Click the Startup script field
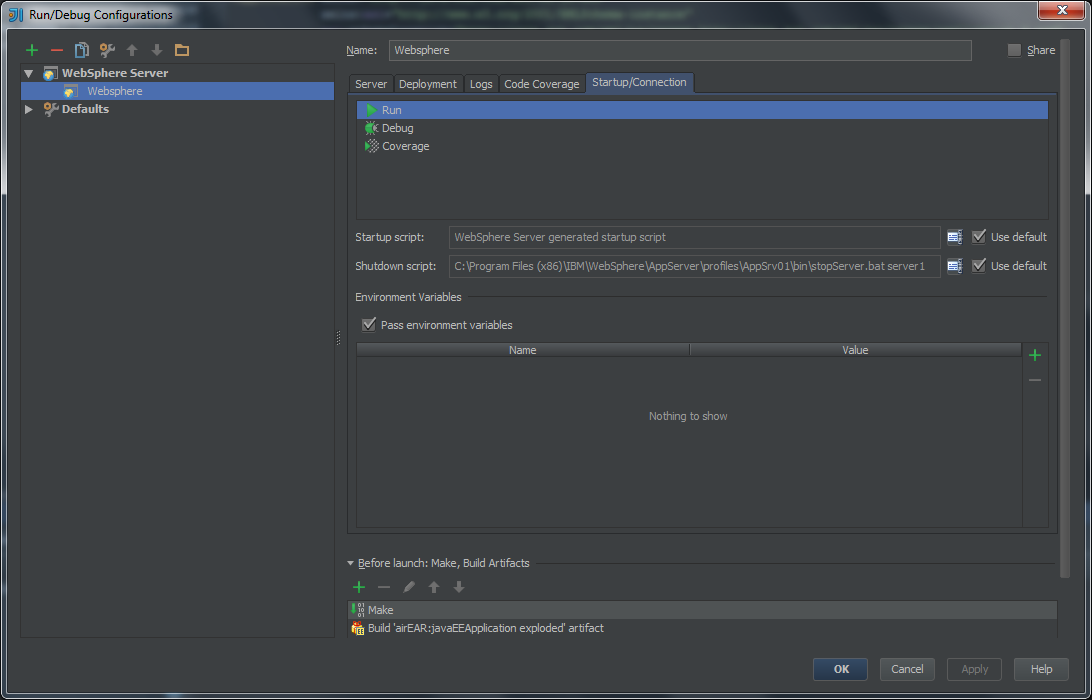The height and width of the screenshot is (700, 1092). click(x=694, y=237)
